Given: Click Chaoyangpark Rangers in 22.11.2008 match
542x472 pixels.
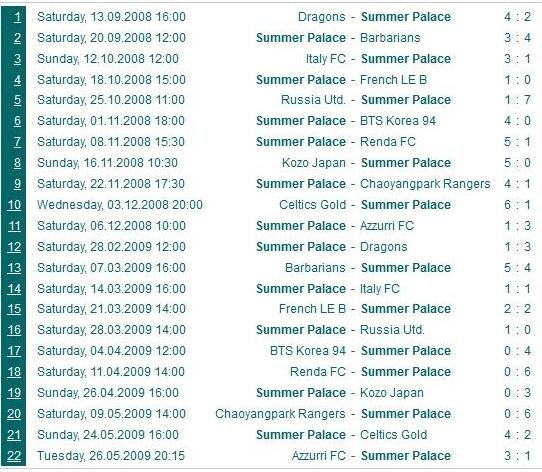Looking at the screenshot, I should tap(425, 184).
